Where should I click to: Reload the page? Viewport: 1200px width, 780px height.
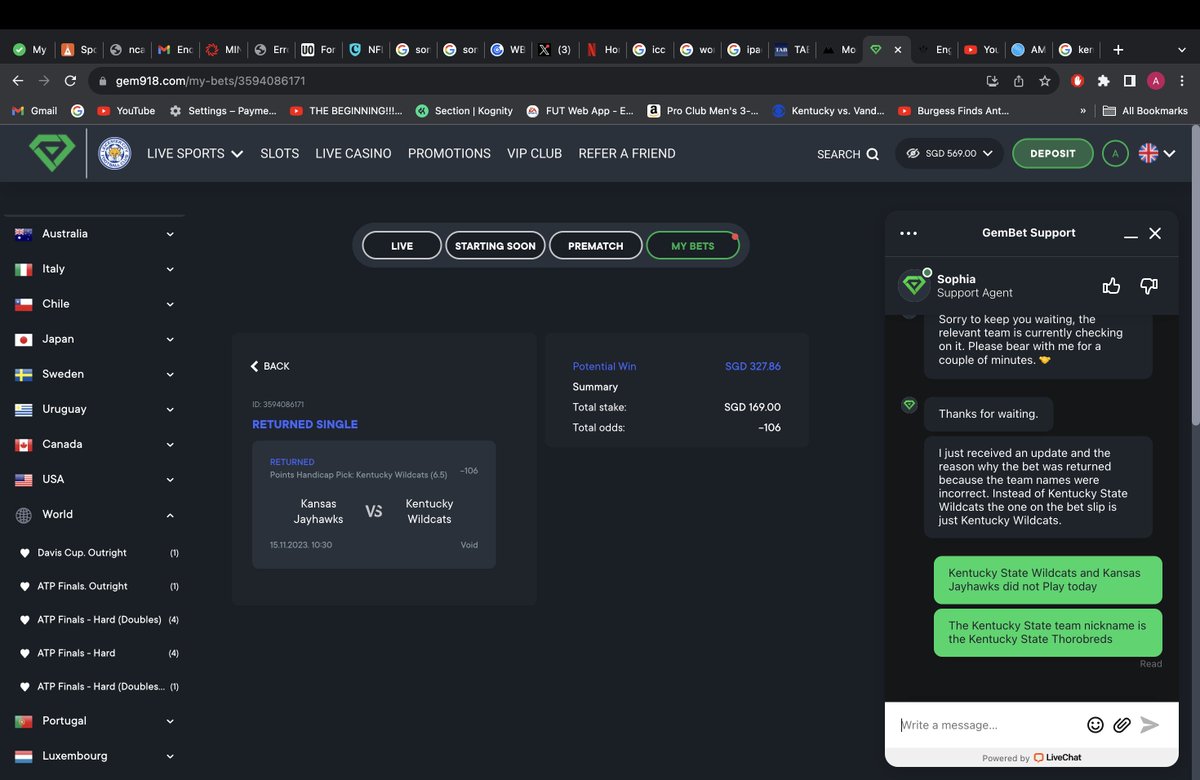coord(70,81)
